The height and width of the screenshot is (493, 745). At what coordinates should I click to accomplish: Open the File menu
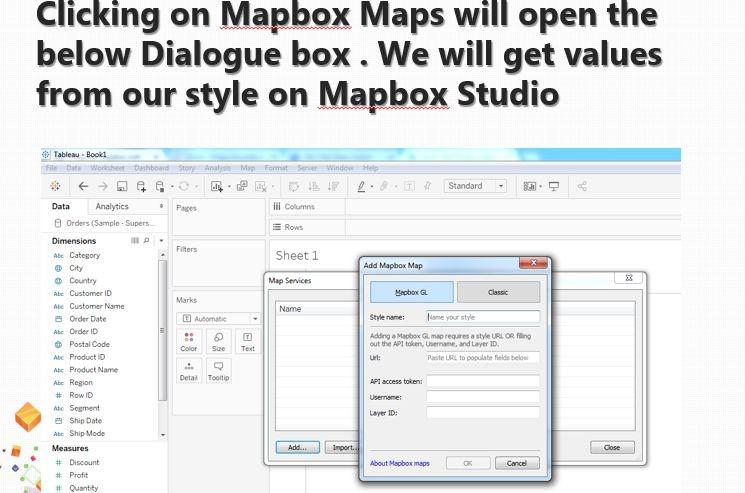point(51,168)
